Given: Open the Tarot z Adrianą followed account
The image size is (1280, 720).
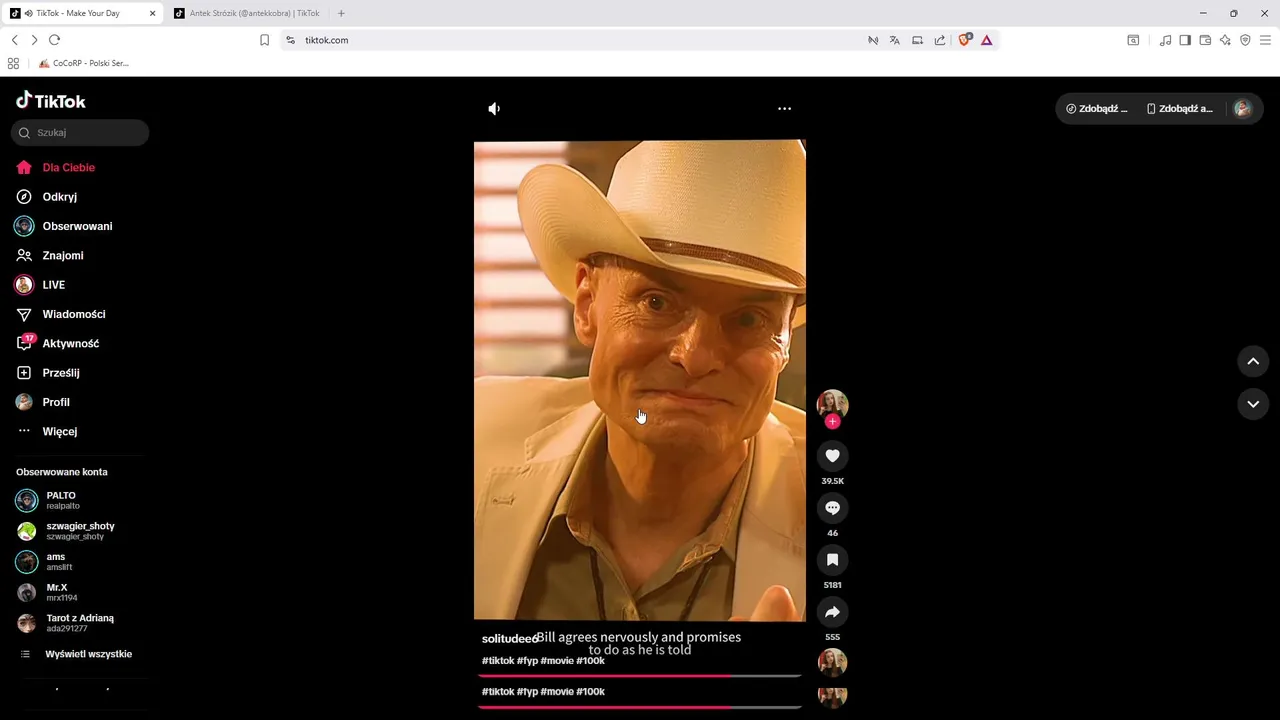Looking at the screenshot, I should pyautogui.click(x=66, y=623).
